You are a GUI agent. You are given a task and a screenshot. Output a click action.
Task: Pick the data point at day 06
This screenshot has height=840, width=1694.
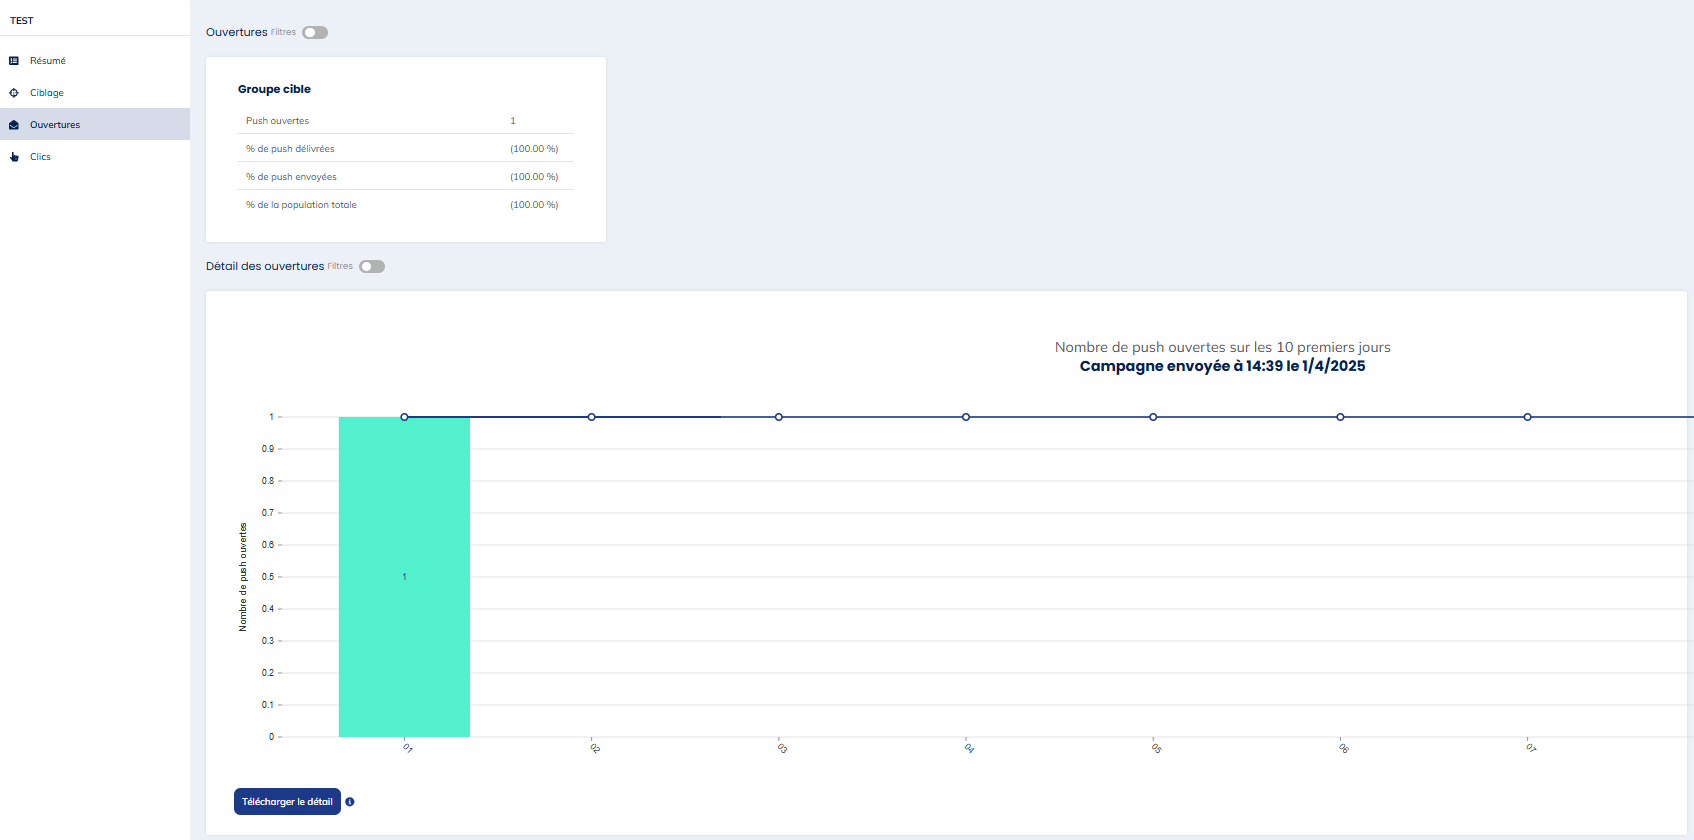point(1340,417)
